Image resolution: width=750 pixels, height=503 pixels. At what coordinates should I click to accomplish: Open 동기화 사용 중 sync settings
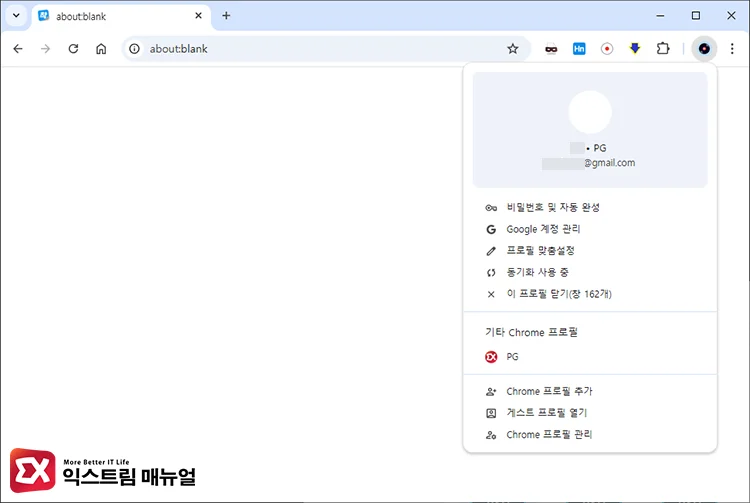[x=590, y=273]
